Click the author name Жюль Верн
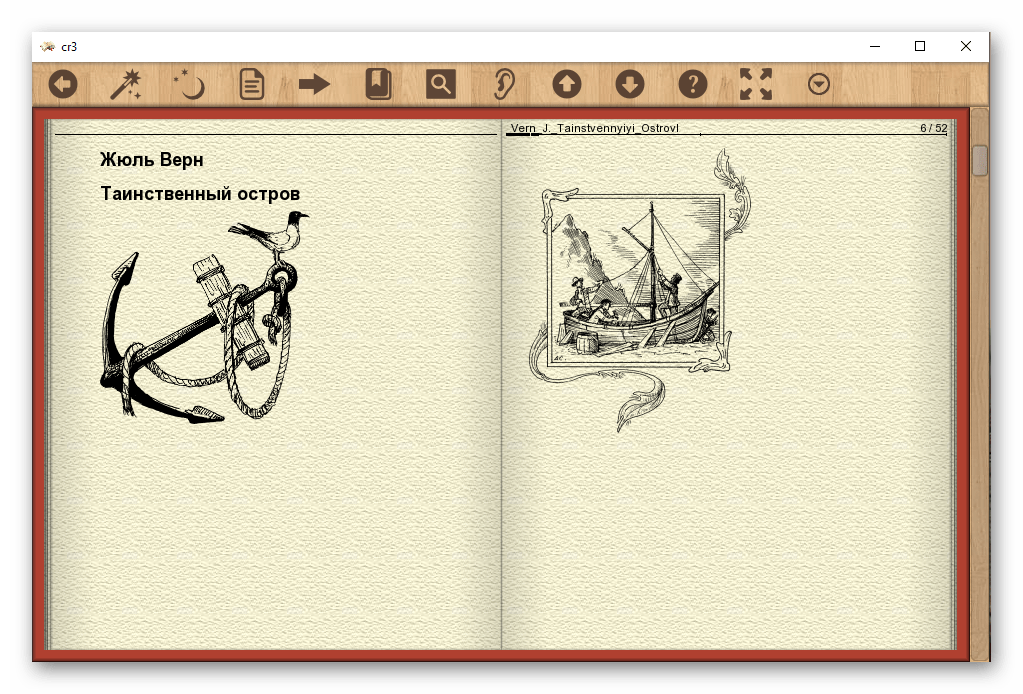This screenshot has height=694, width=1023. pyautogui.click(x=151, y=160)
